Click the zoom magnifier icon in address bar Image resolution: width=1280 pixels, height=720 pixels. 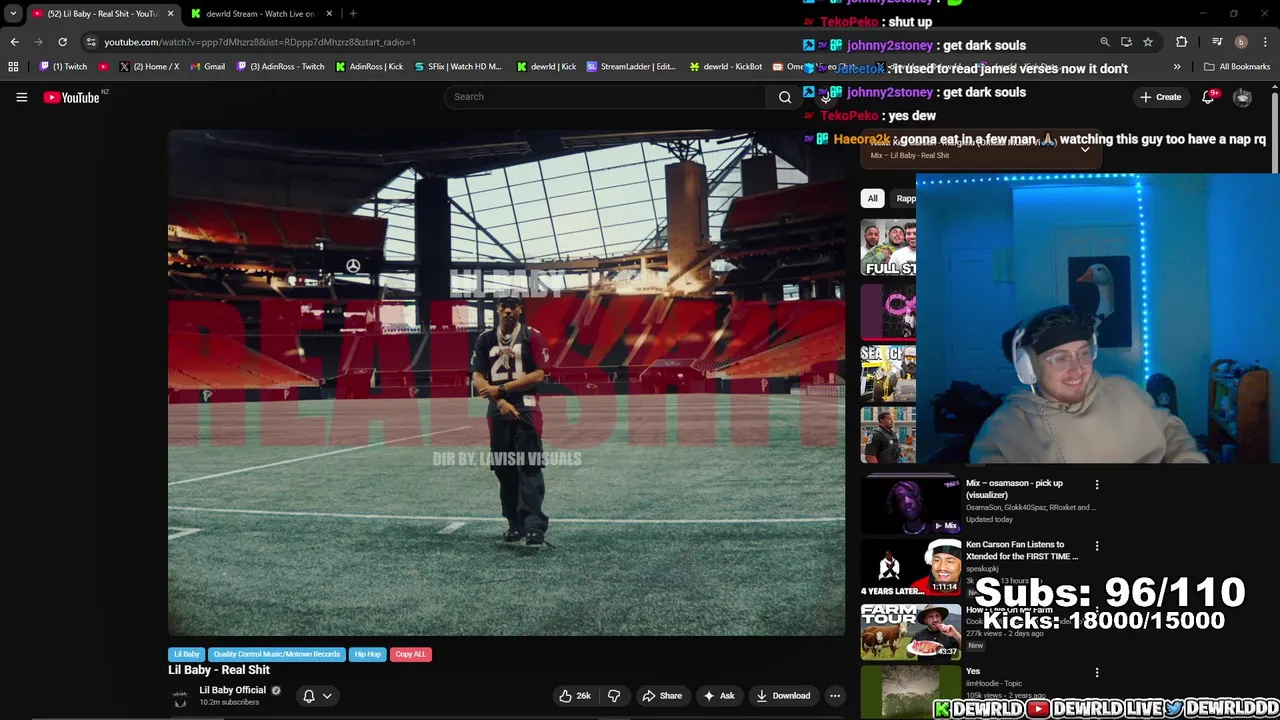1105,42
